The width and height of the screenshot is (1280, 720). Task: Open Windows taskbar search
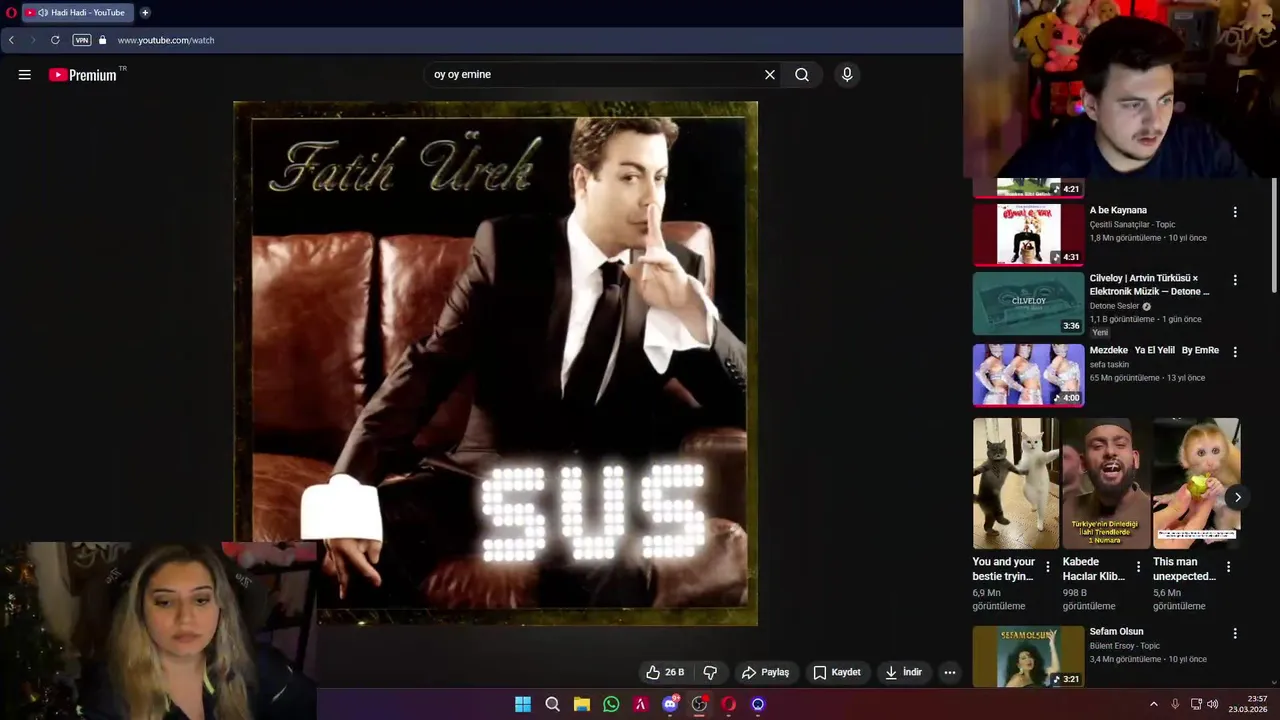click(552, 704)
